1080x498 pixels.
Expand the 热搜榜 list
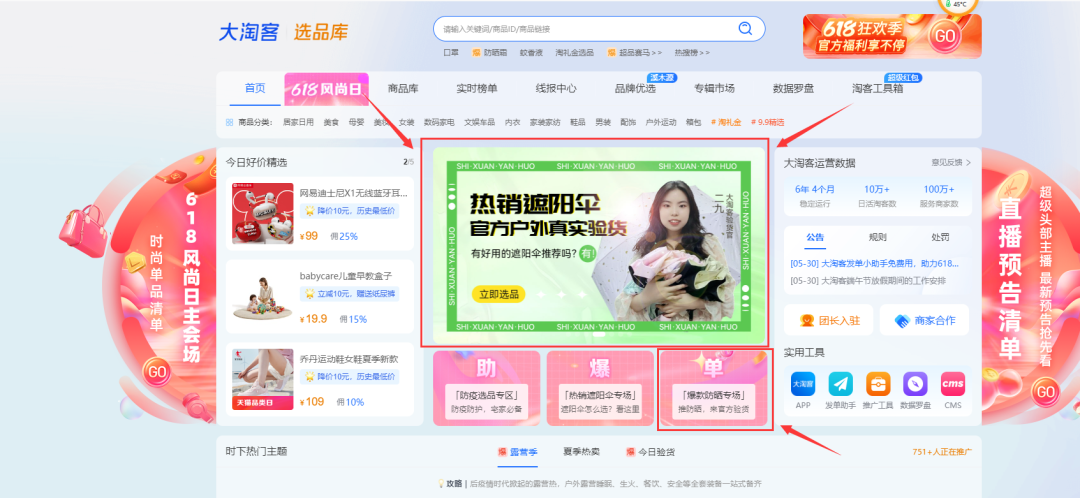point(692,52)
